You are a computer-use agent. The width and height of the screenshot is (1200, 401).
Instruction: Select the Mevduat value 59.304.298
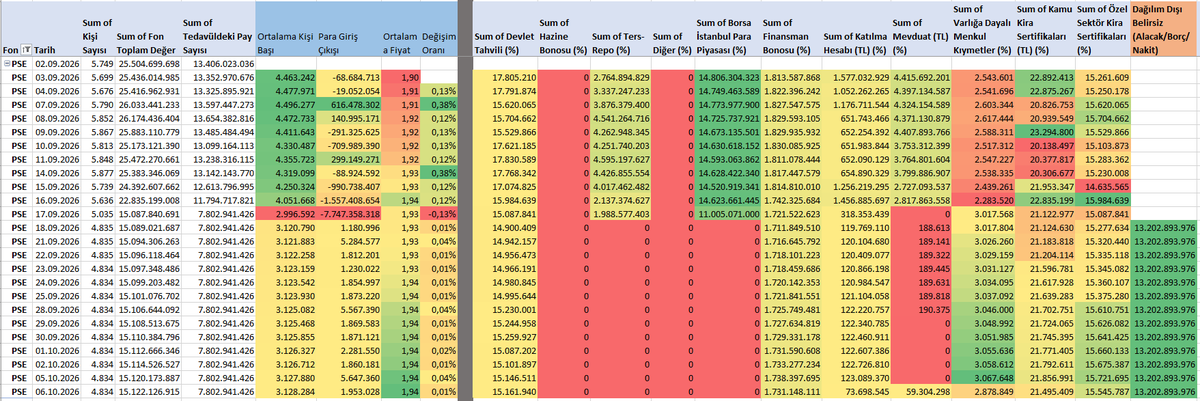(922, 393)
